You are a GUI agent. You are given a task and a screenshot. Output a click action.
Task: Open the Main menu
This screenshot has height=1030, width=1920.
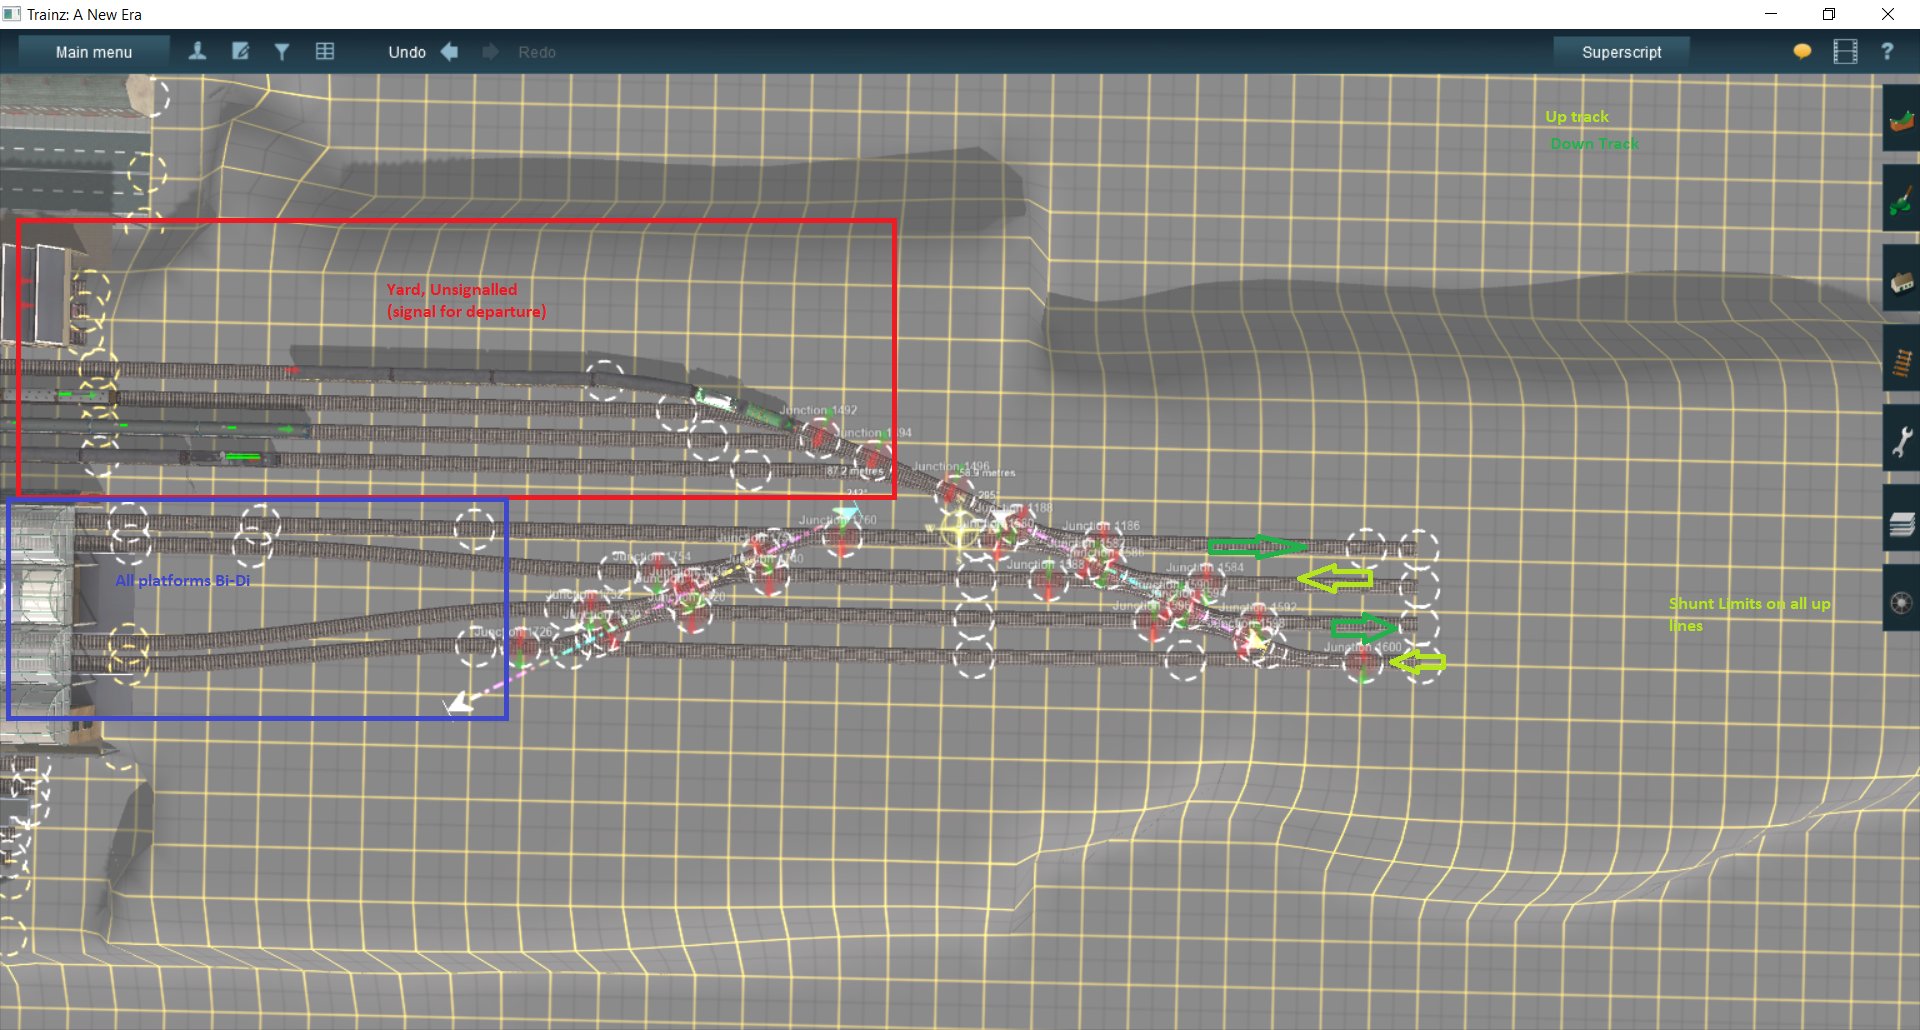[x=93, y=52]
